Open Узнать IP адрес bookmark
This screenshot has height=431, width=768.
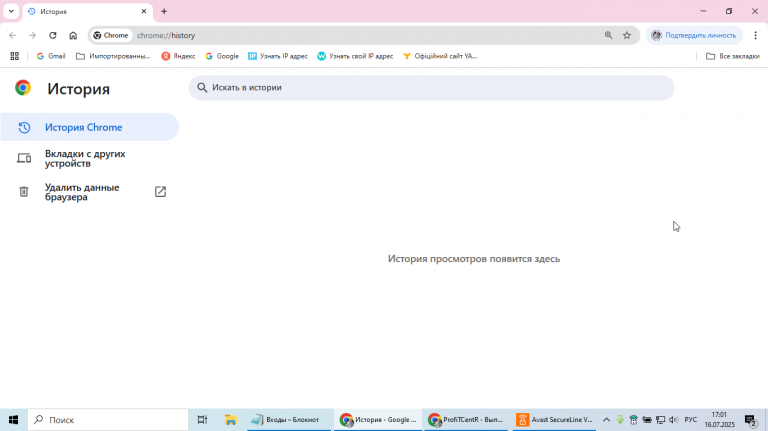pyautogui.click(x=278, y=56)
